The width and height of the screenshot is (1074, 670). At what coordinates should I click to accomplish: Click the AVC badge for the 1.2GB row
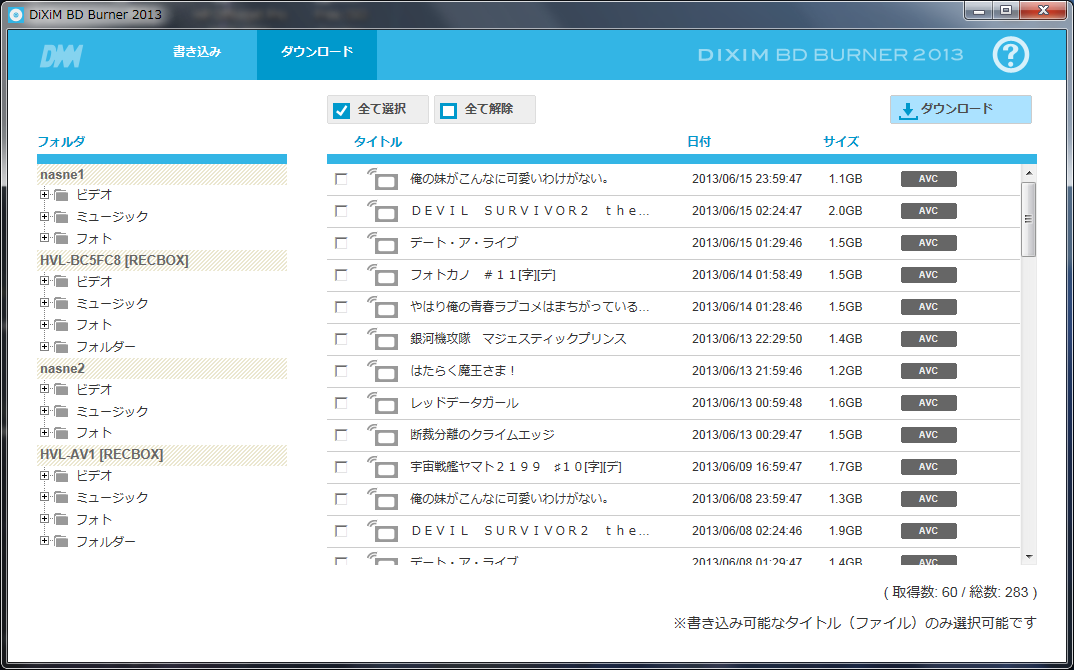(x=928, y=371)
